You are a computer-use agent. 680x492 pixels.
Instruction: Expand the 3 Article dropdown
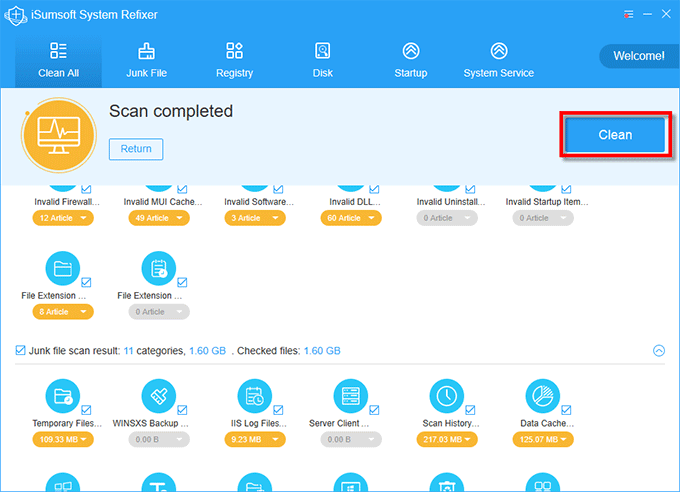tap(255, 218)
